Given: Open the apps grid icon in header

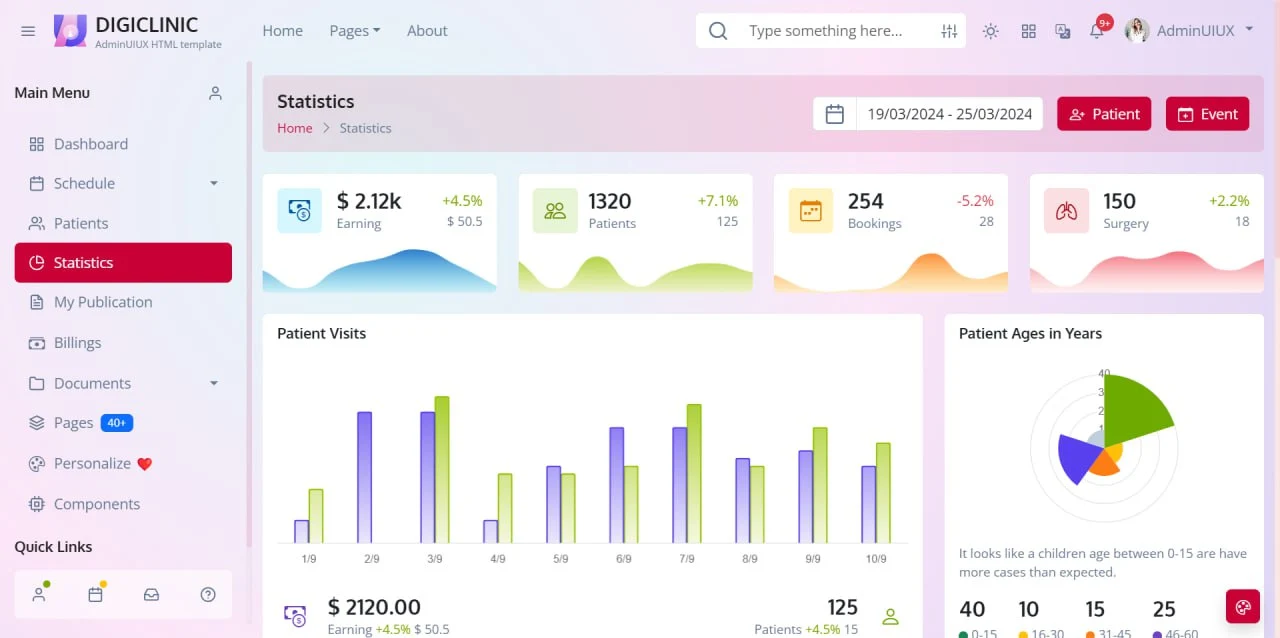Looking at the screenshot, I should (1028, 31).
